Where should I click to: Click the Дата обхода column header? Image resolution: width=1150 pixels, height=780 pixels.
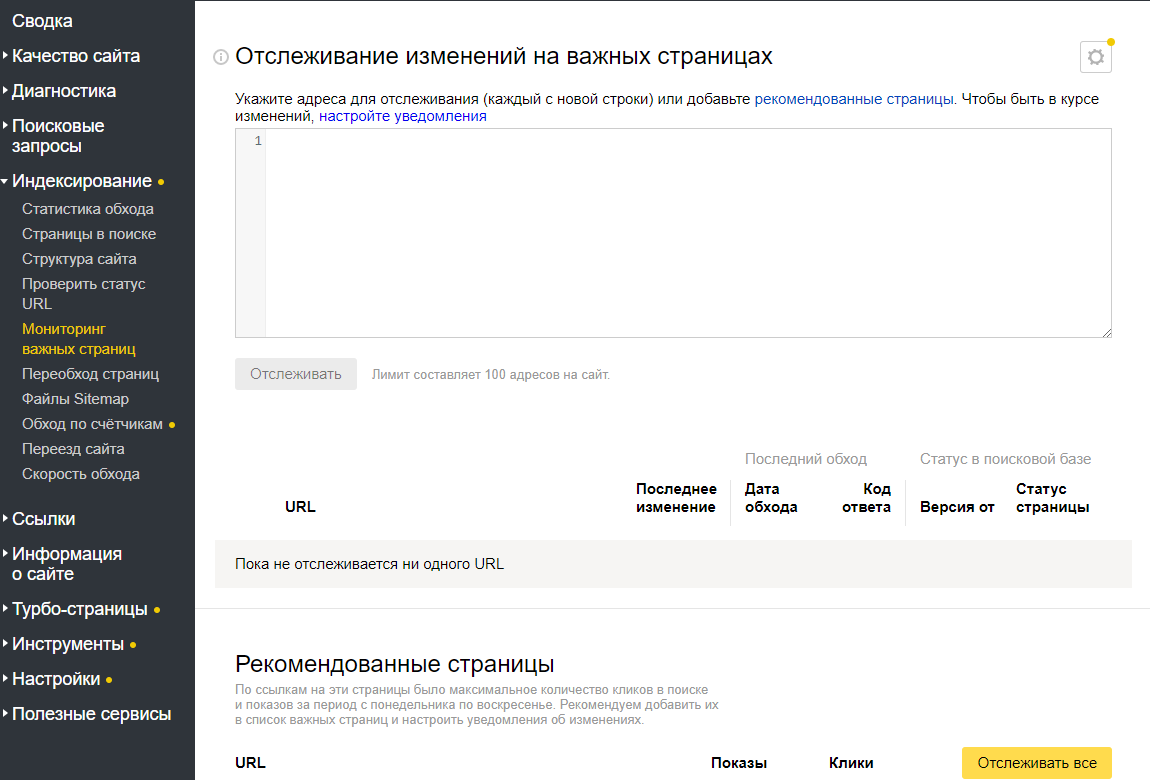[x=771, y=498]
